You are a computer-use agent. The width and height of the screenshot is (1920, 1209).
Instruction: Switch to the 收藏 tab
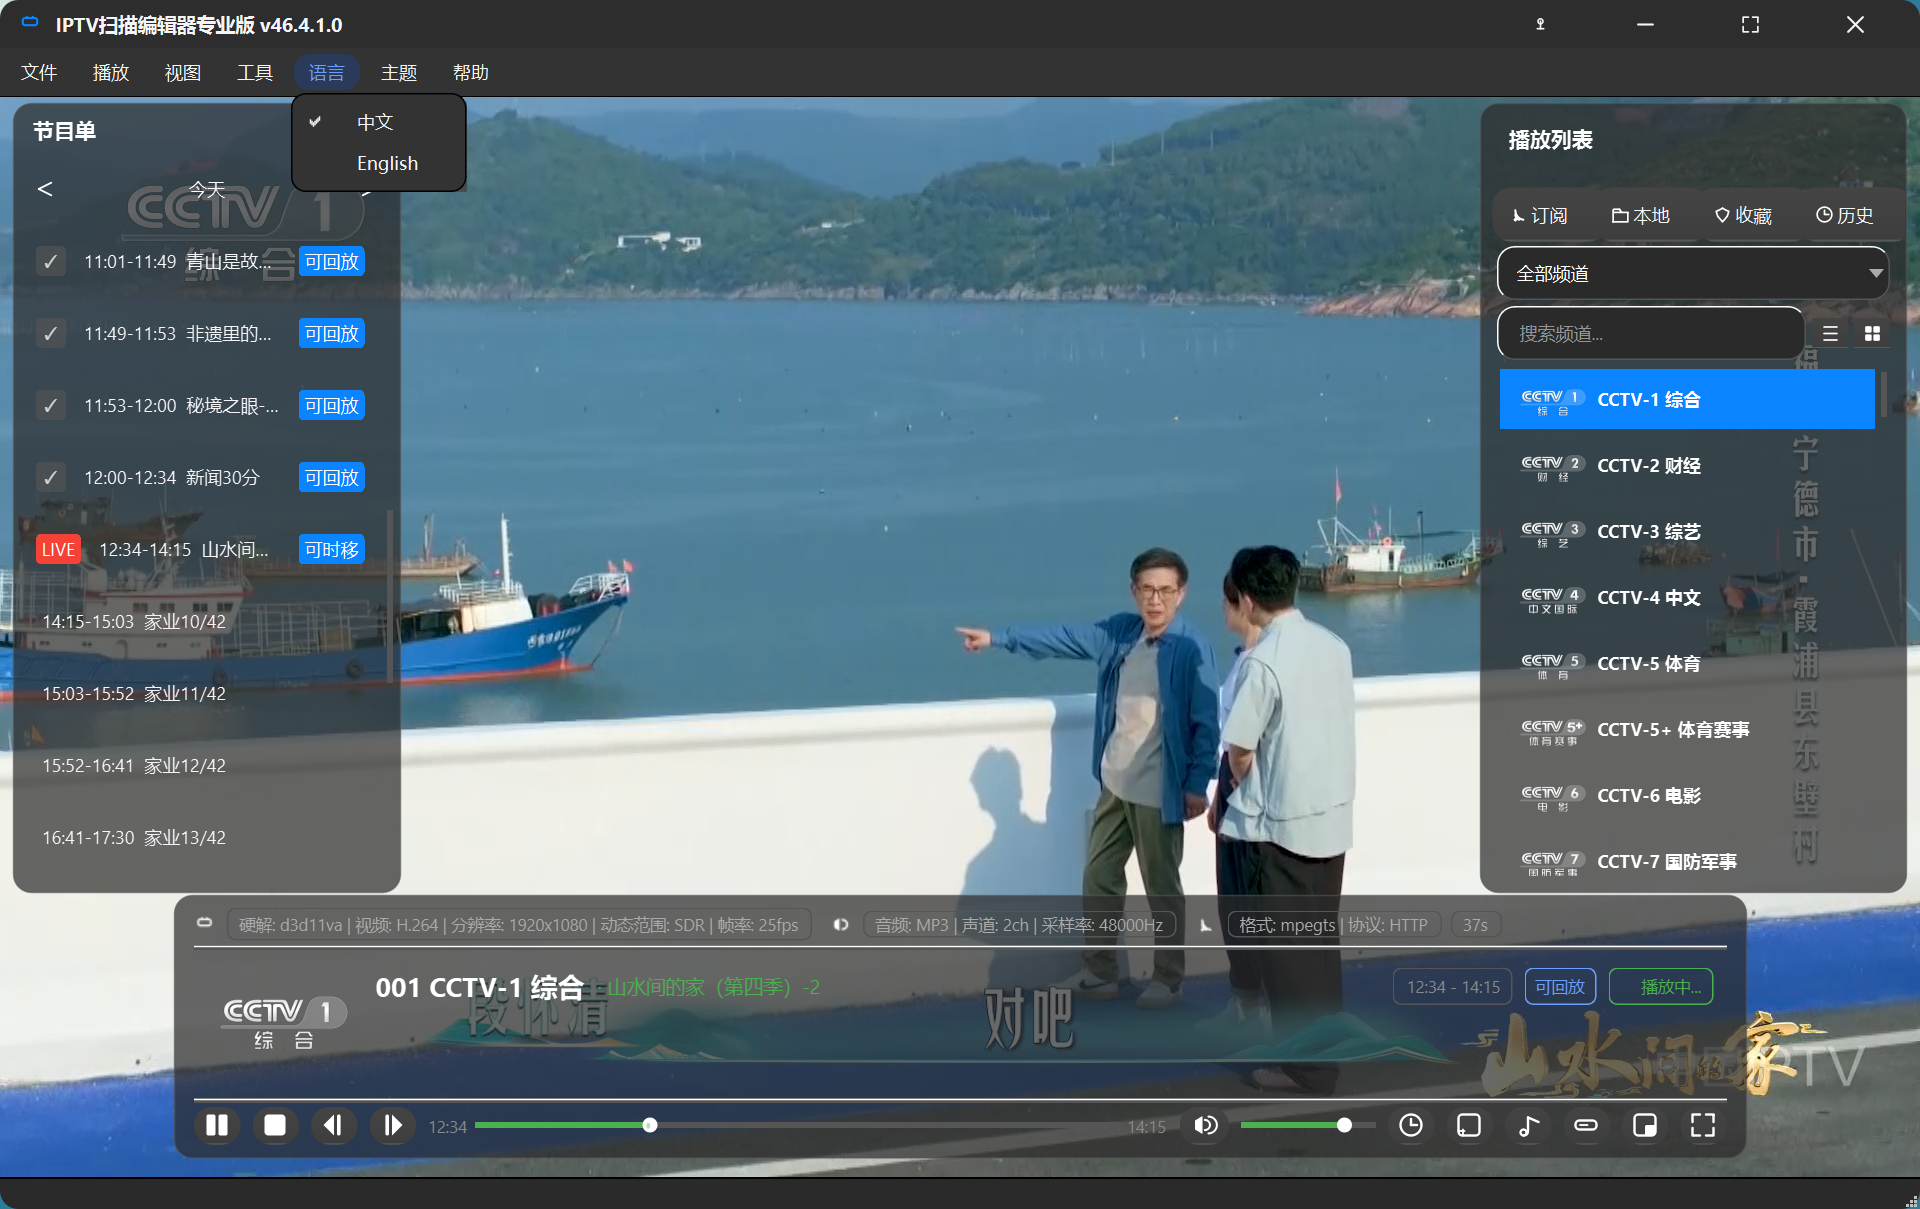(1743, 216)
